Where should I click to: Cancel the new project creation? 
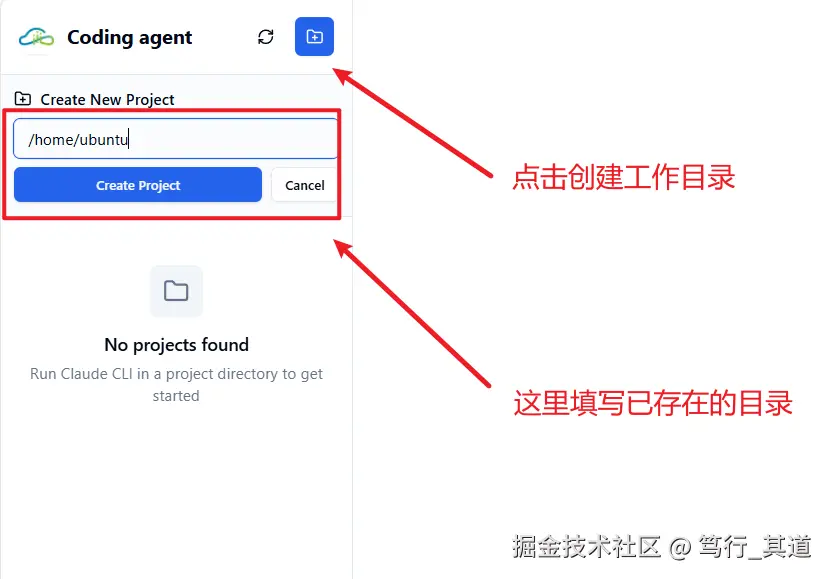304,185
